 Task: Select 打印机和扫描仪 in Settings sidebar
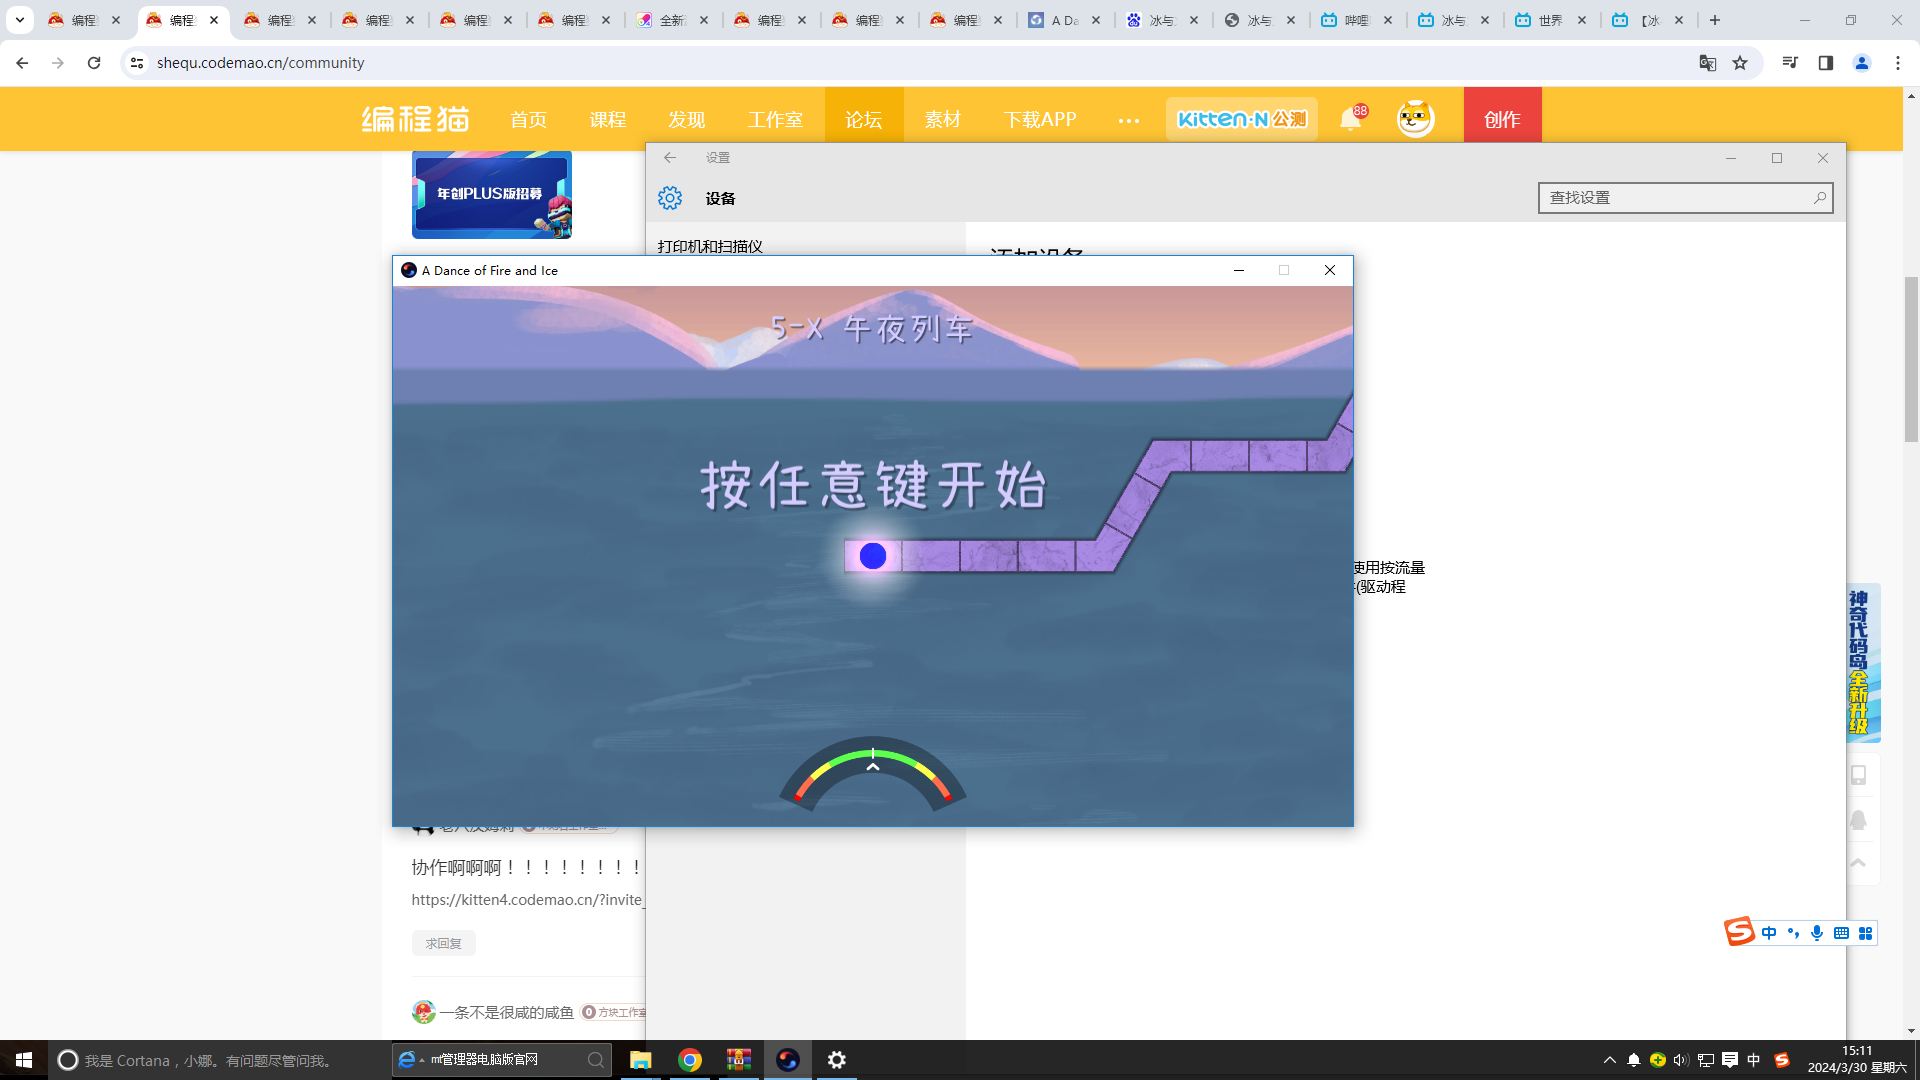pos(710,246)
